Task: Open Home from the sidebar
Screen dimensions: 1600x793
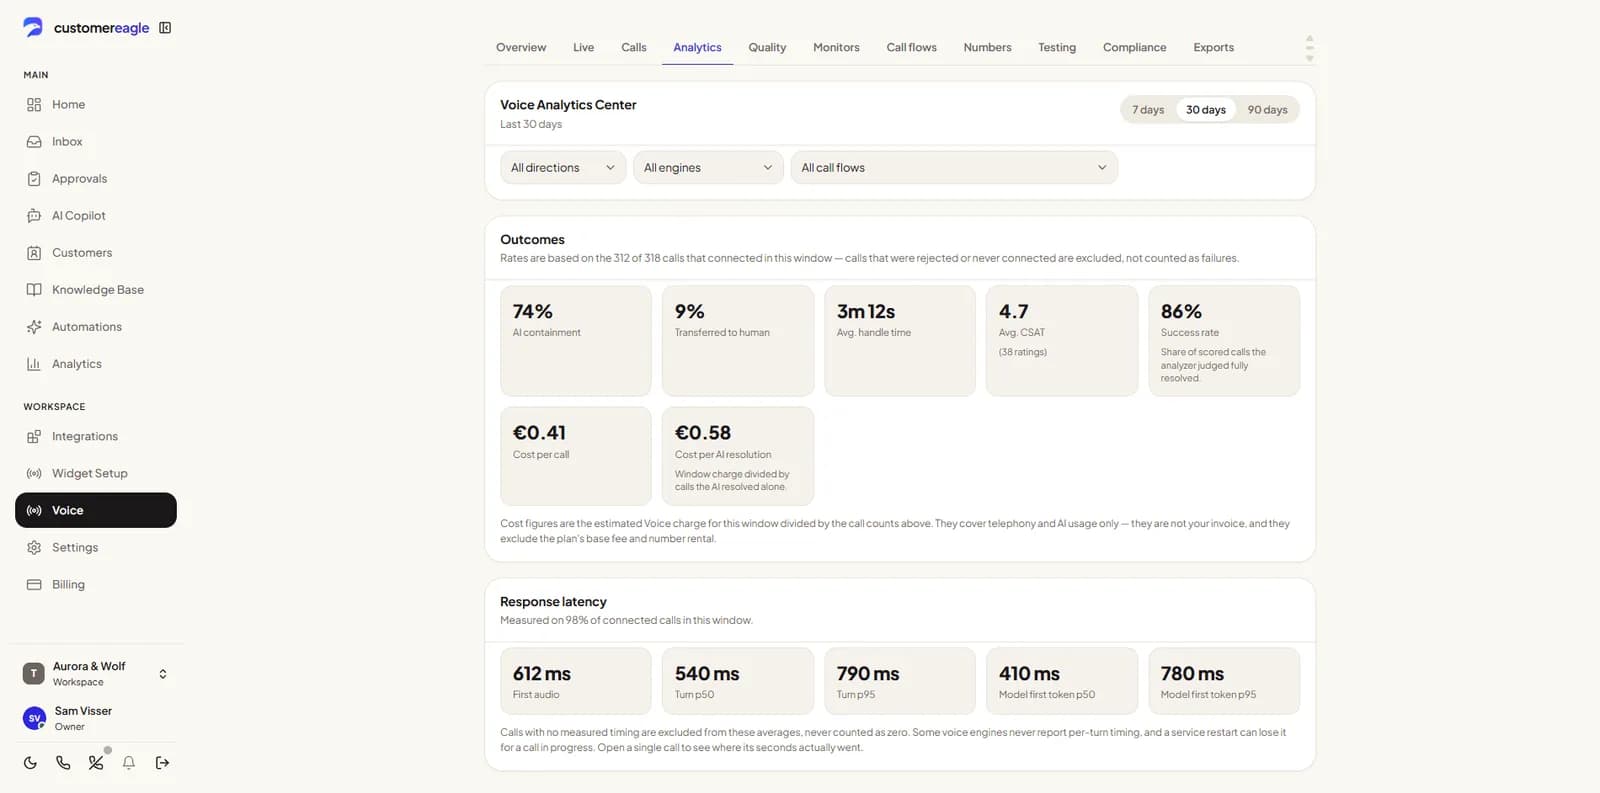Action: (x=96, y=104)
